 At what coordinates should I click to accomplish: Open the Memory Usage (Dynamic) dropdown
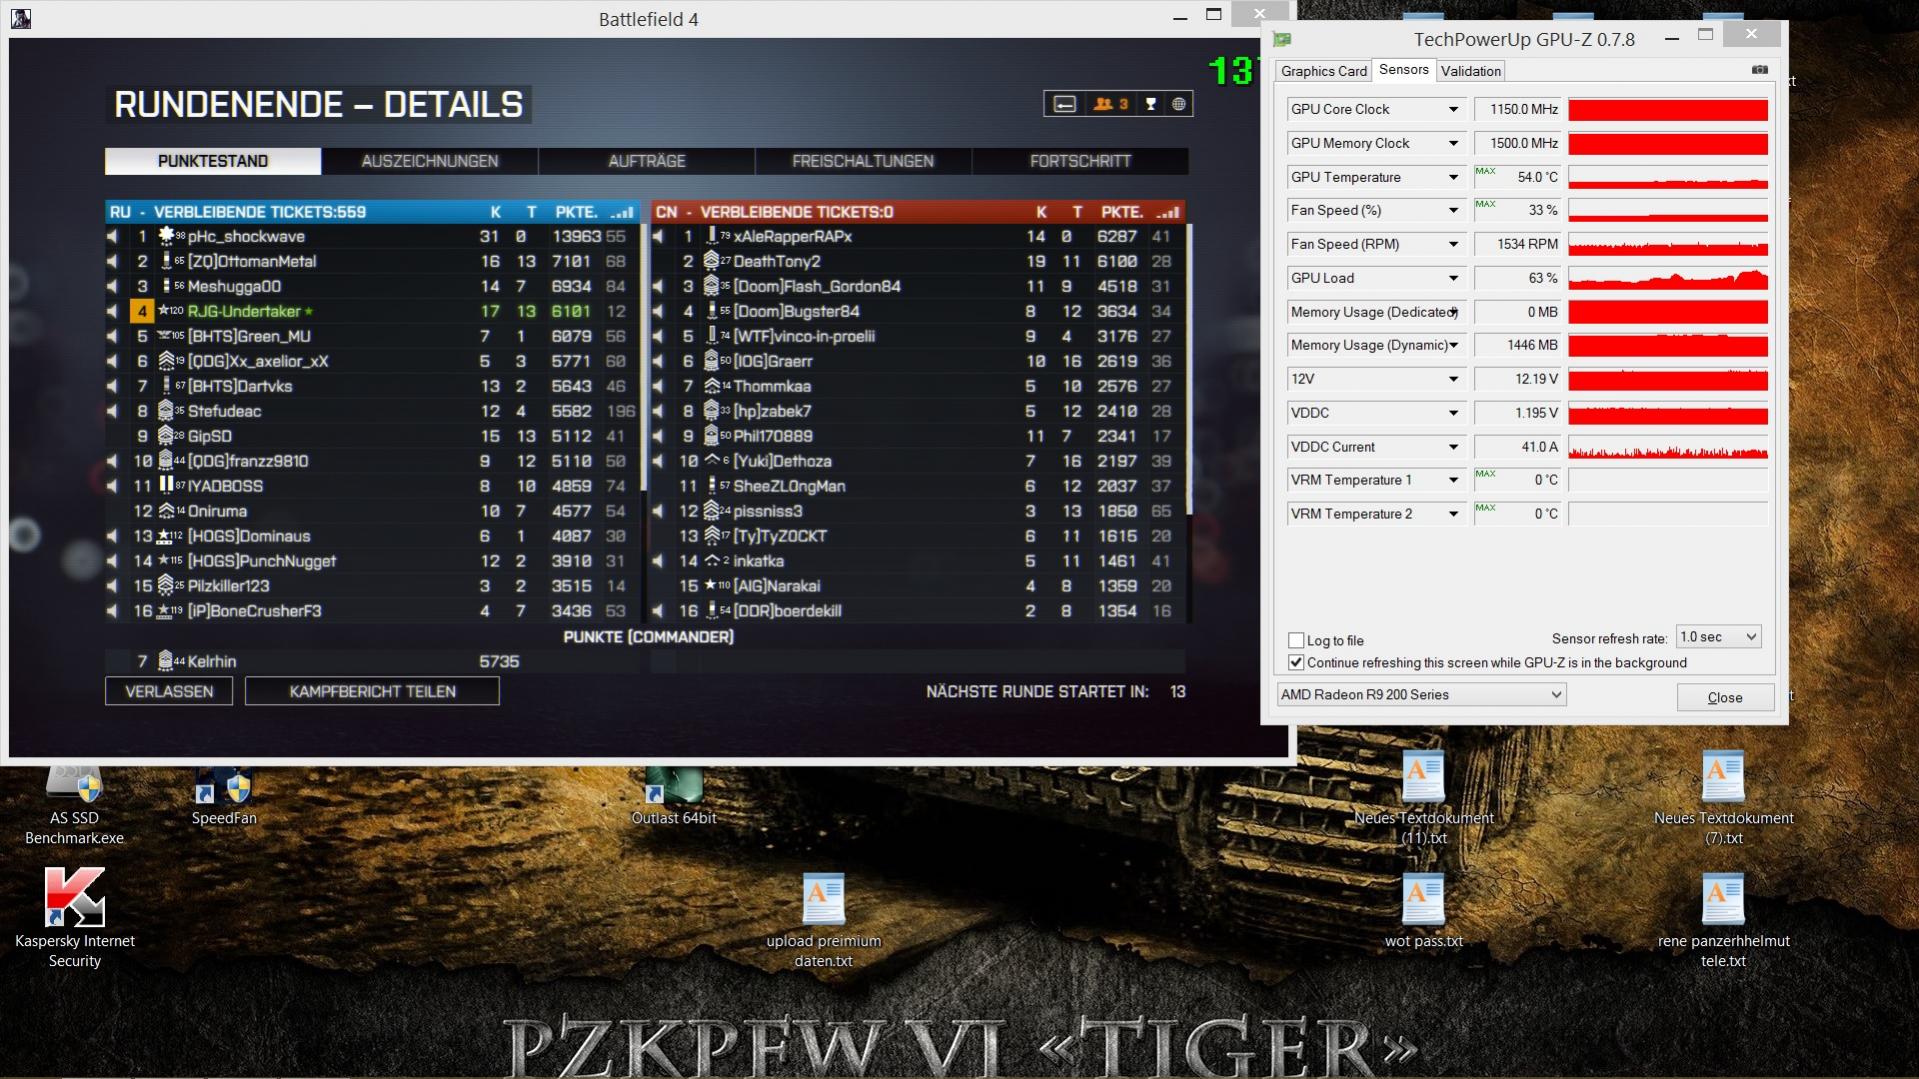1453,346
